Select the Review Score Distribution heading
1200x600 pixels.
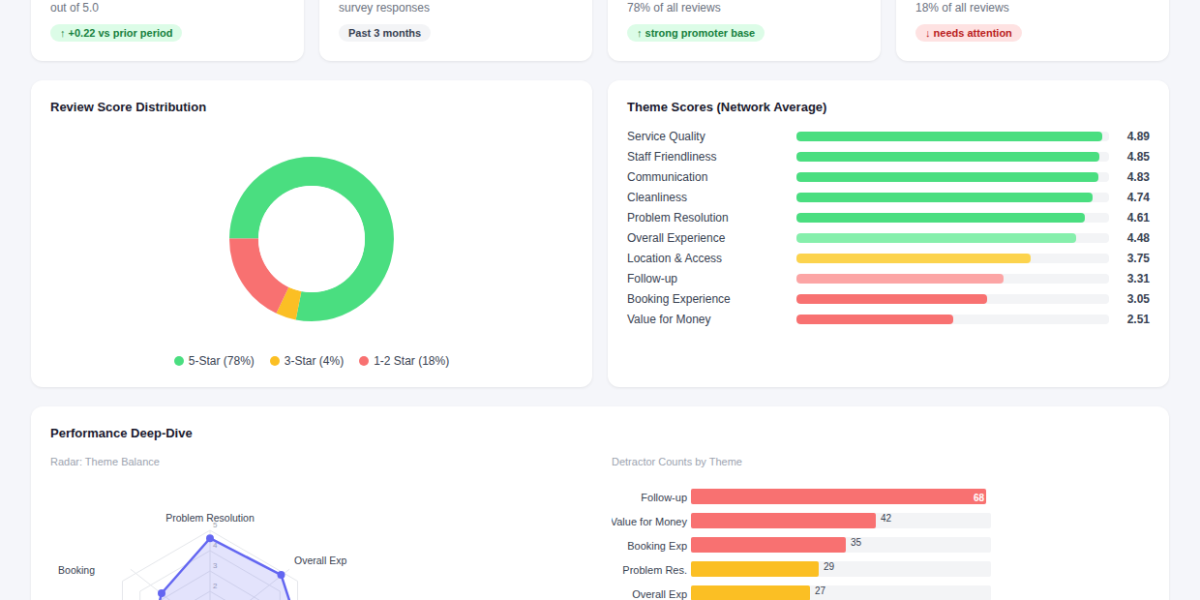tap(128, 107)
